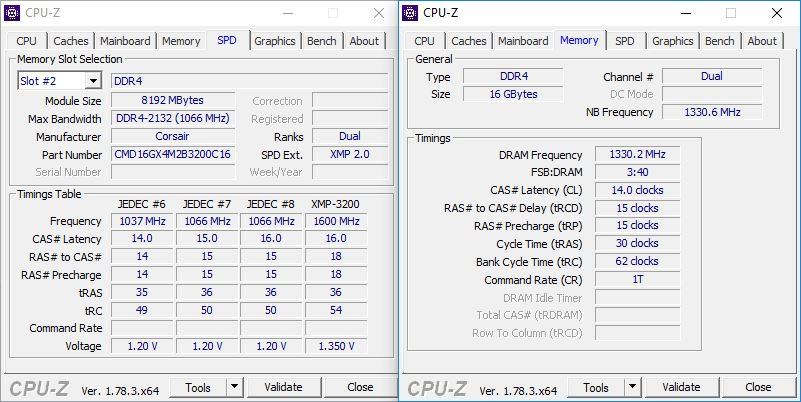
Task: Click Tools button in right window
Action: (x=596, y=387)
